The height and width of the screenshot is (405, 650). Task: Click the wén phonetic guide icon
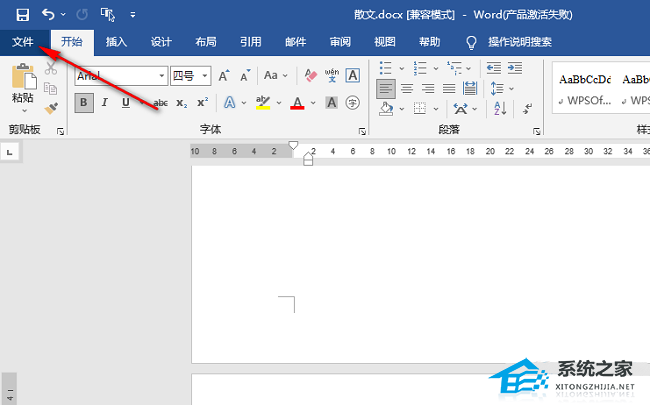332,75
